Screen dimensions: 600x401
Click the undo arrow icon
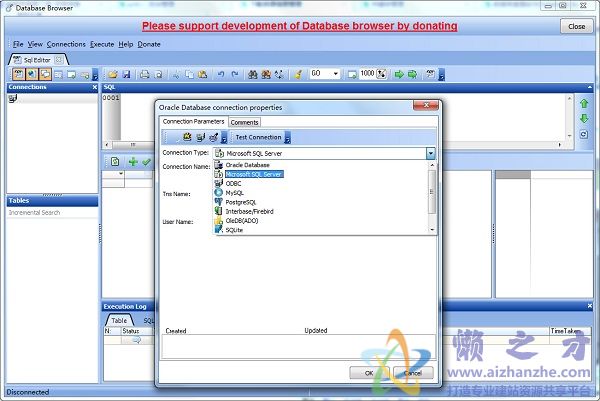221,74
